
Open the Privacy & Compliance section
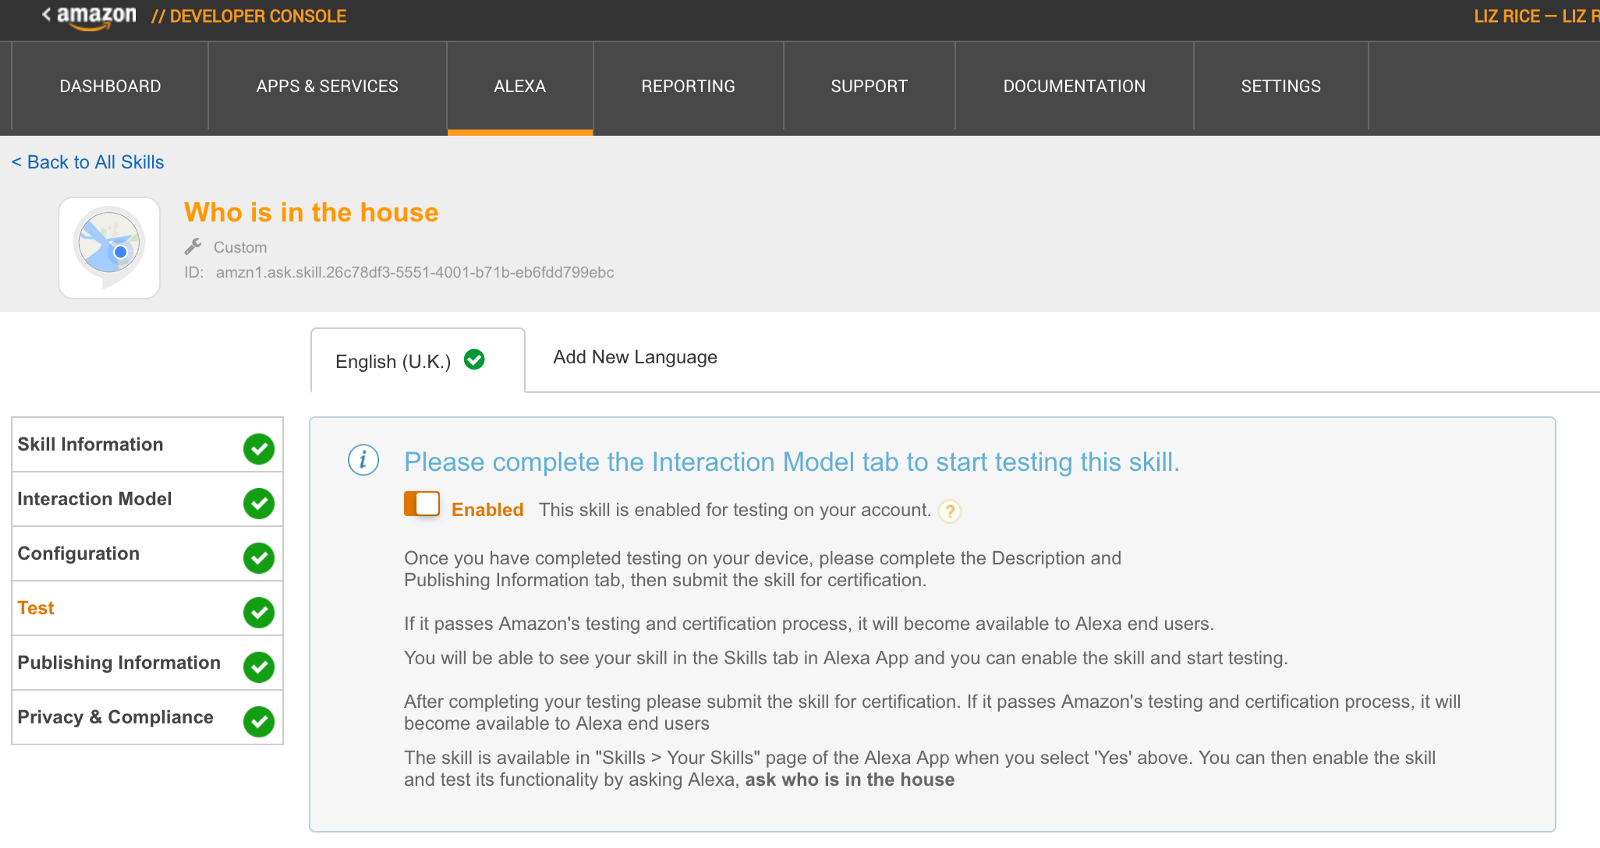click(x=147, y=717)
